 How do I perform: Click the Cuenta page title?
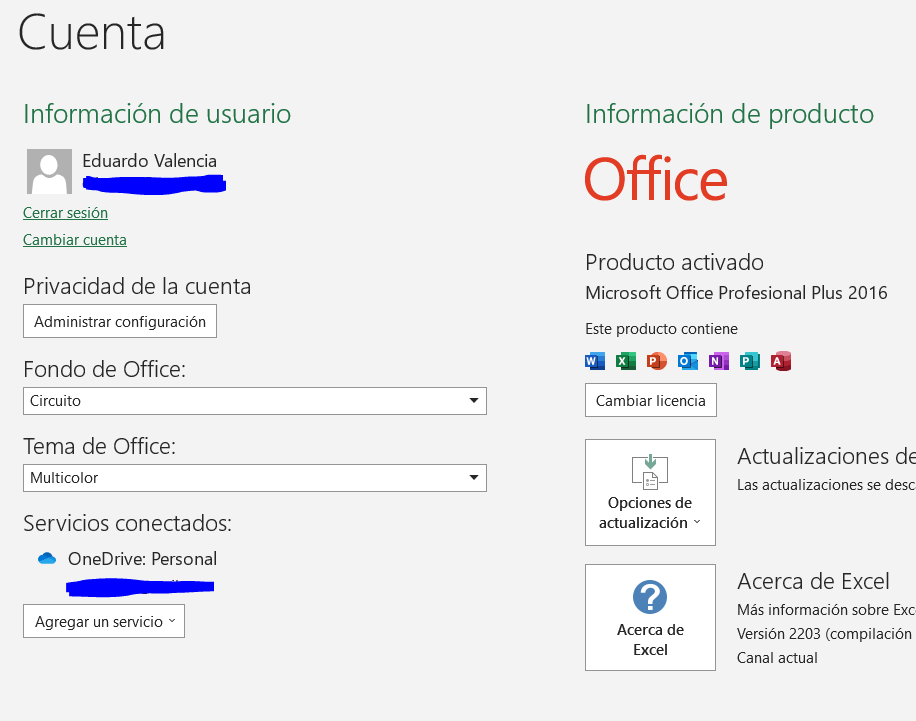[92, 33]
